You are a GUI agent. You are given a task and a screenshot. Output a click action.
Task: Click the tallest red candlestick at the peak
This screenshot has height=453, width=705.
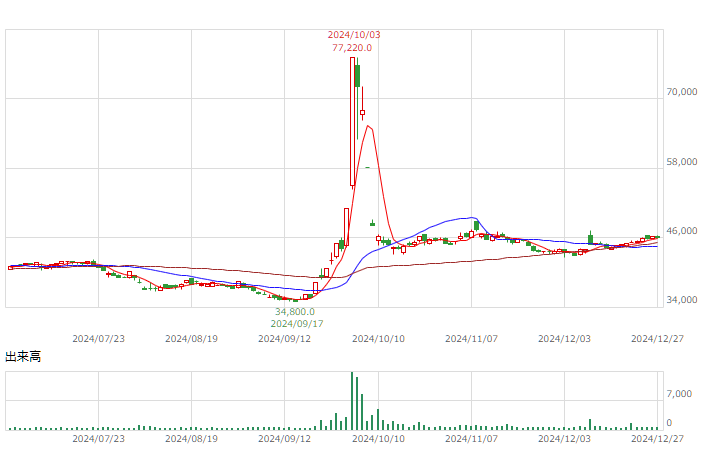click(352, 121)
